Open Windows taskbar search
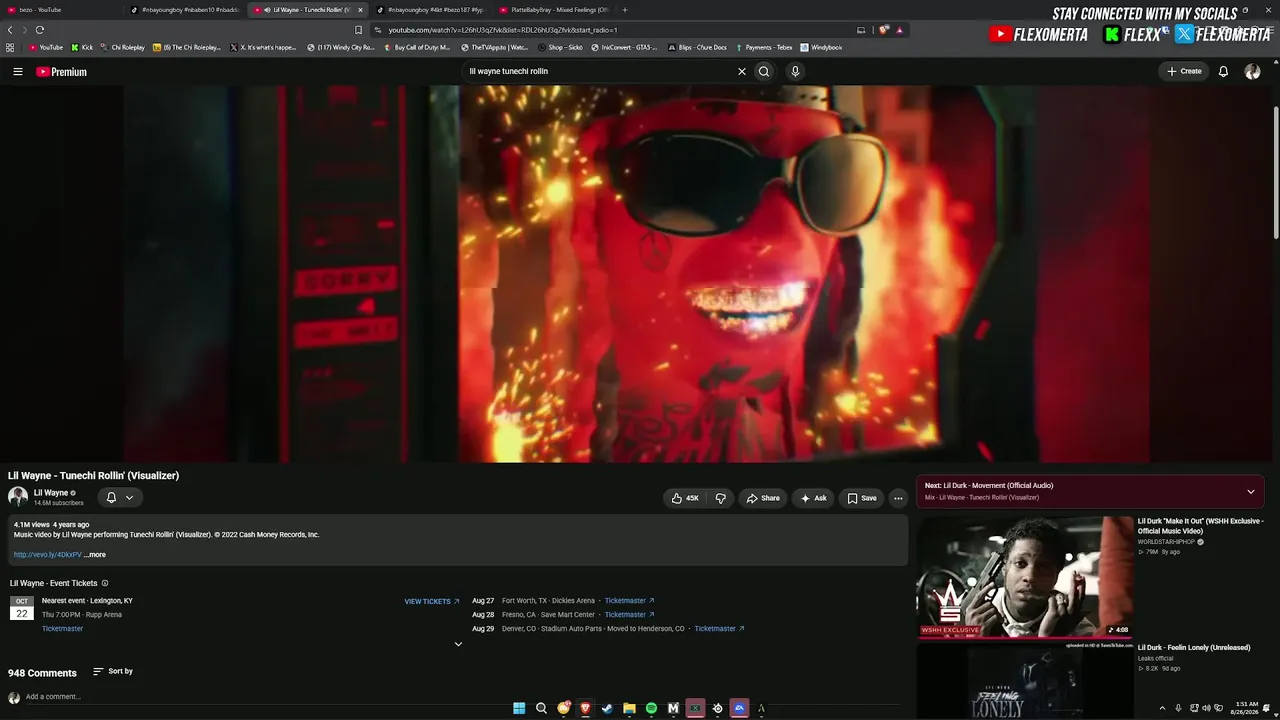1280x720 pixels. pos(541,708)
